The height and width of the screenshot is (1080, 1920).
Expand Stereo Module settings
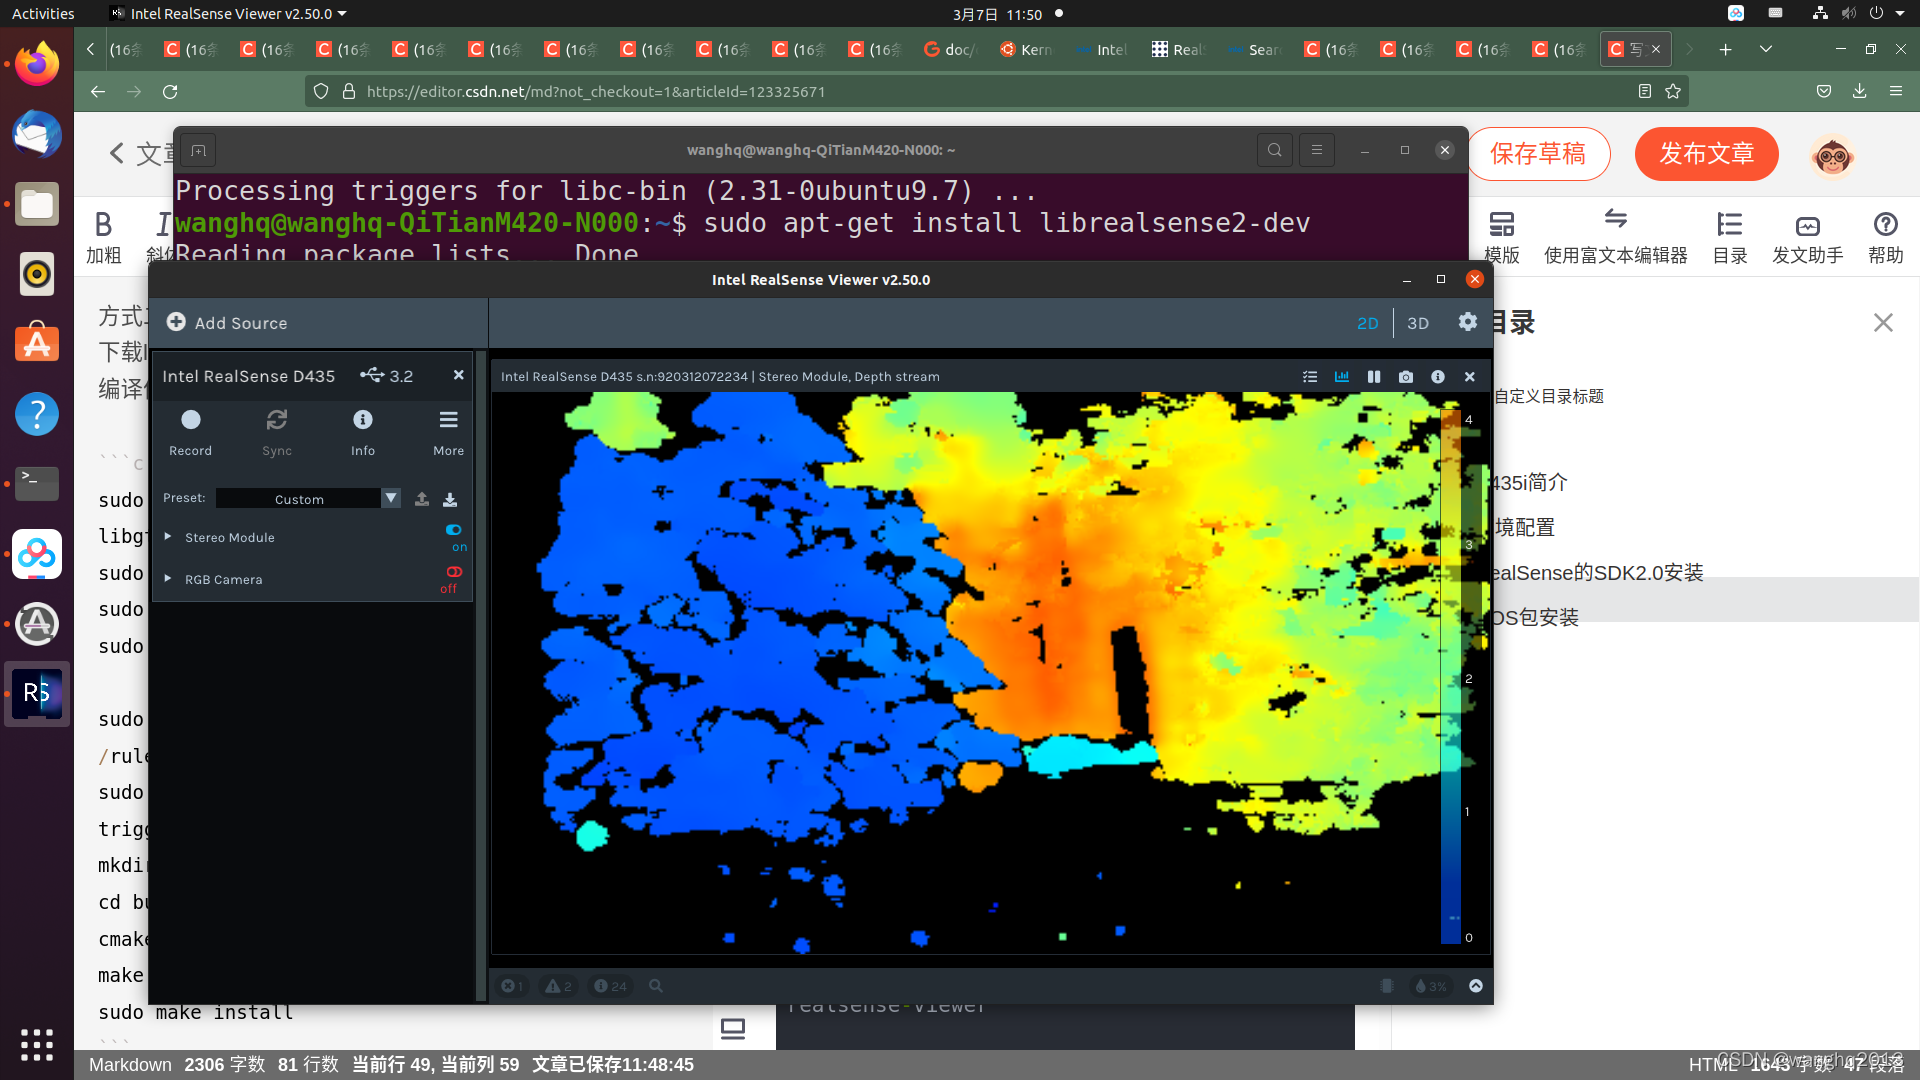(x=168, y=537)
